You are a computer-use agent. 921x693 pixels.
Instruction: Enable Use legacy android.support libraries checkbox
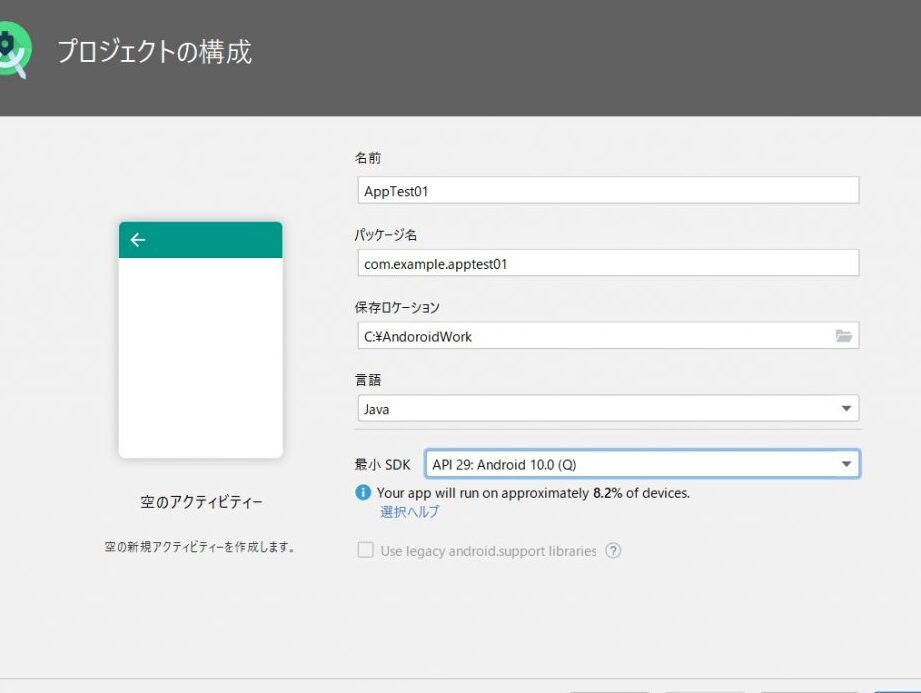click(x=365, y=550)
